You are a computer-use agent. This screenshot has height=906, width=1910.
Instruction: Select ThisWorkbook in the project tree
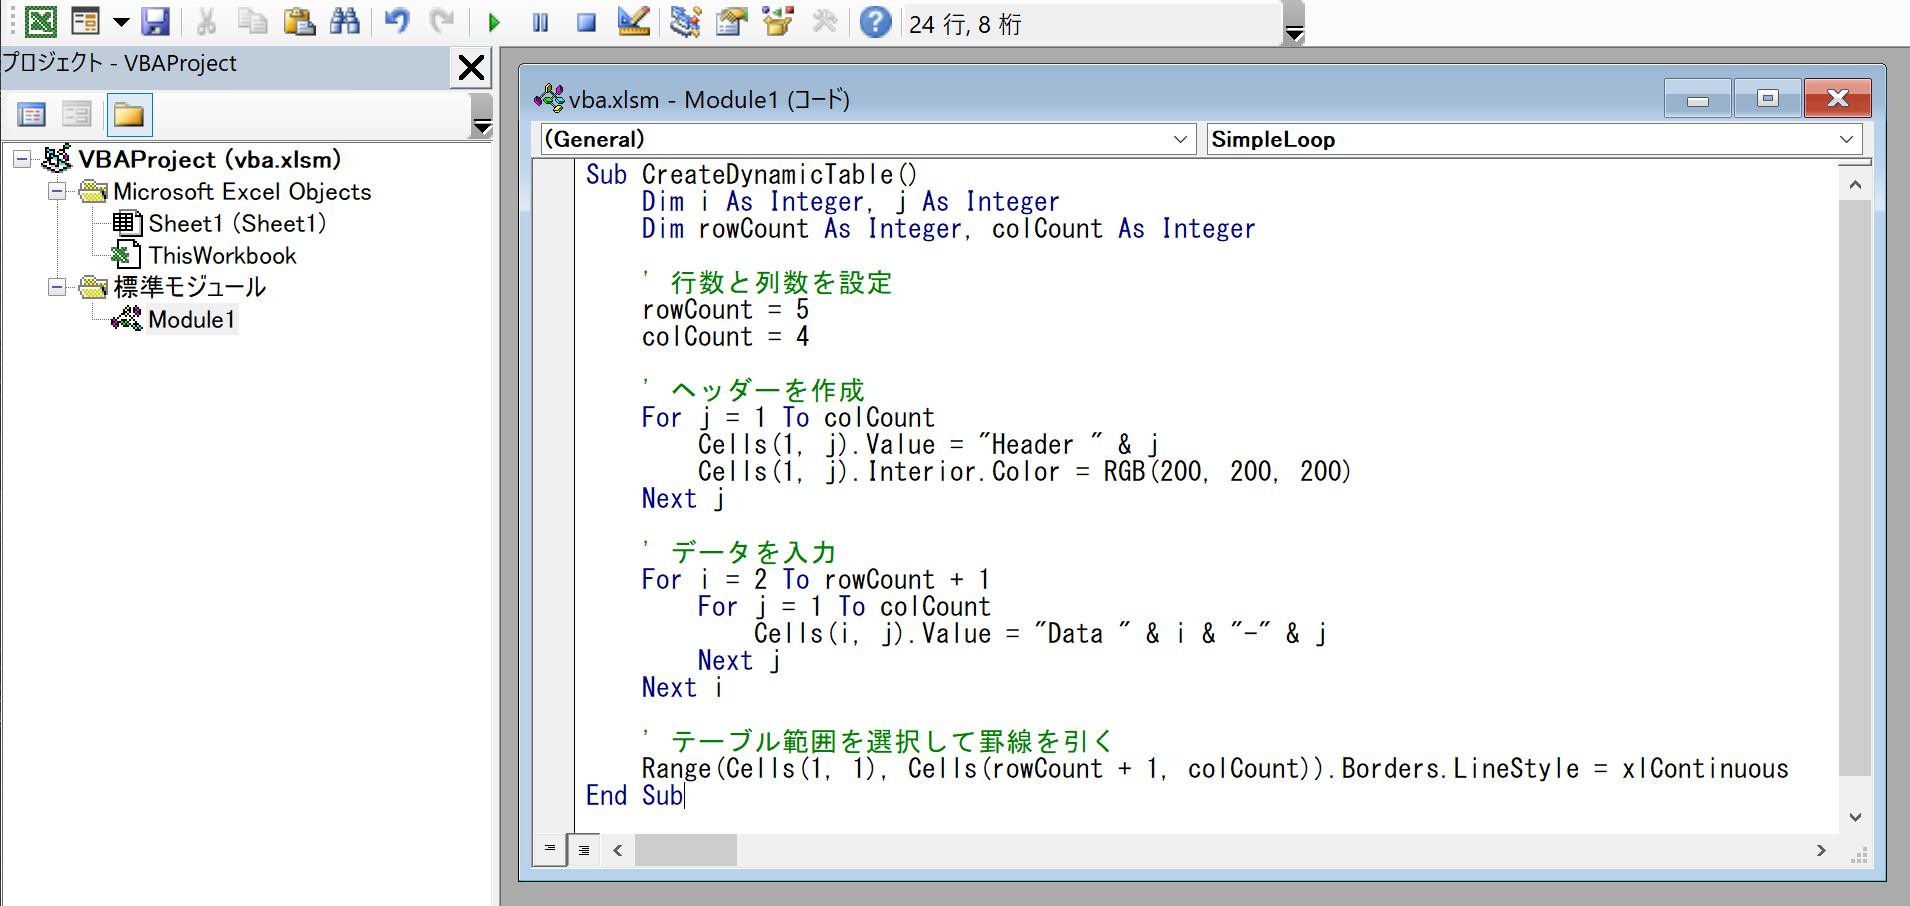222,255
